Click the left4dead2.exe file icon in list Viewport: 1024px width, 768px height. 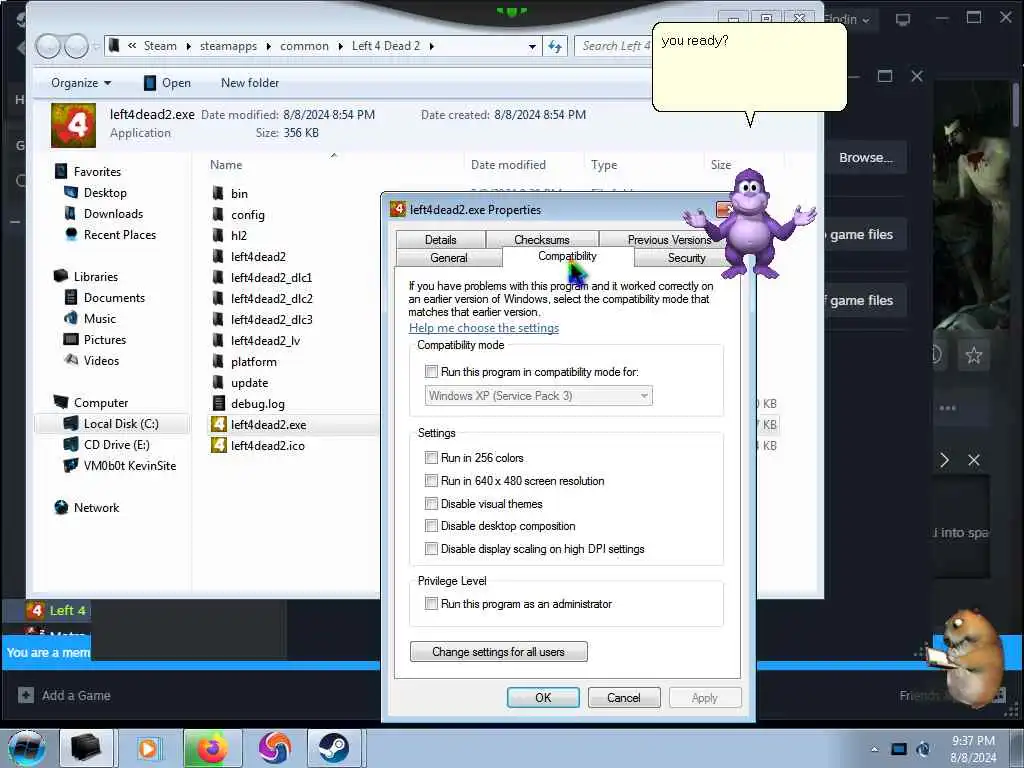(219, 424)
